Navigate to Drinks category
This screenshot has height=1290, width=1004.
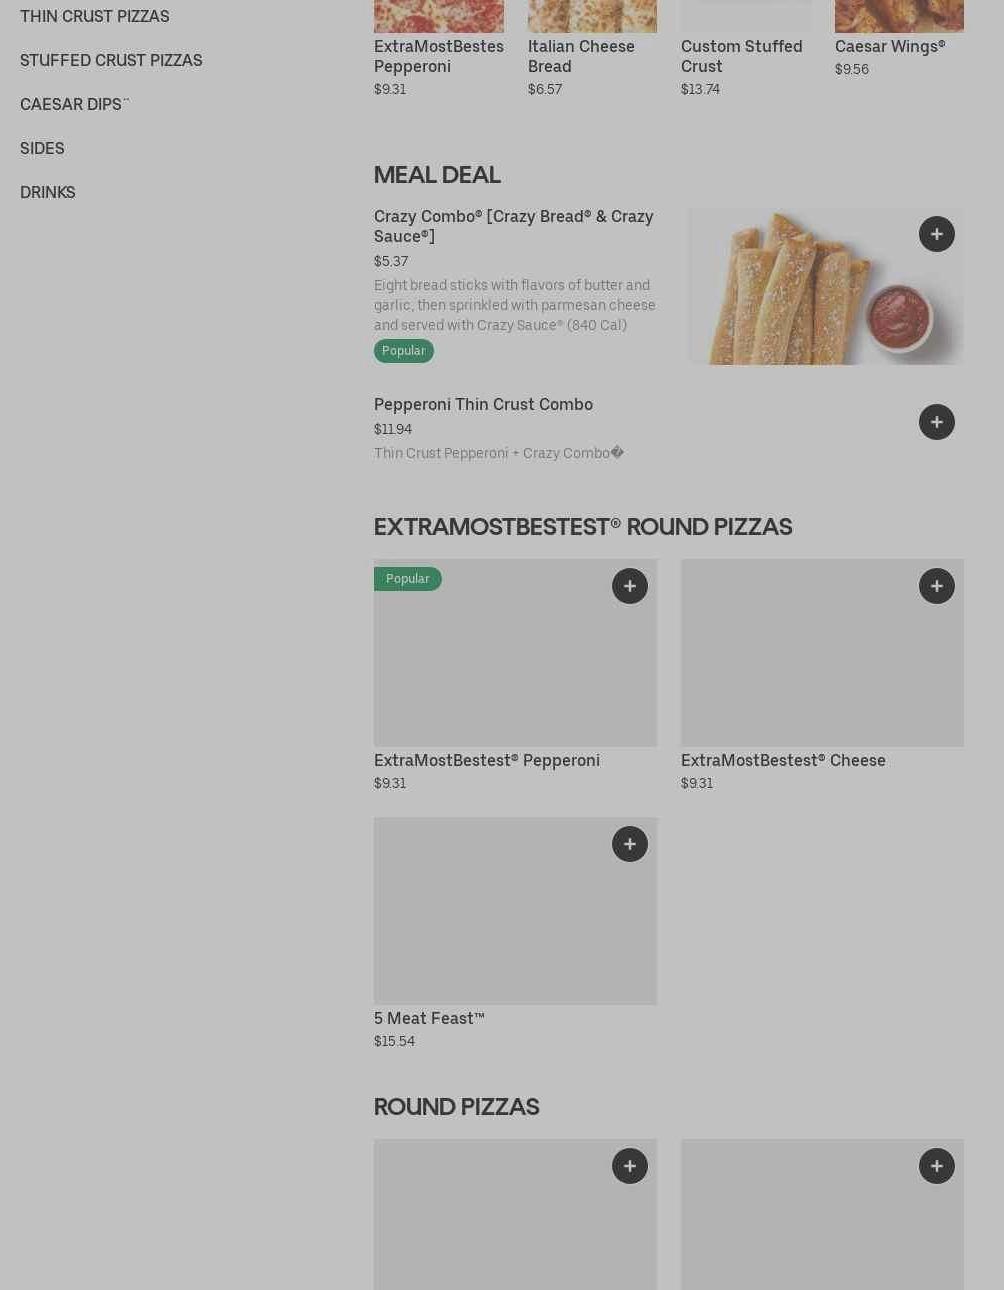click(48, 192)
